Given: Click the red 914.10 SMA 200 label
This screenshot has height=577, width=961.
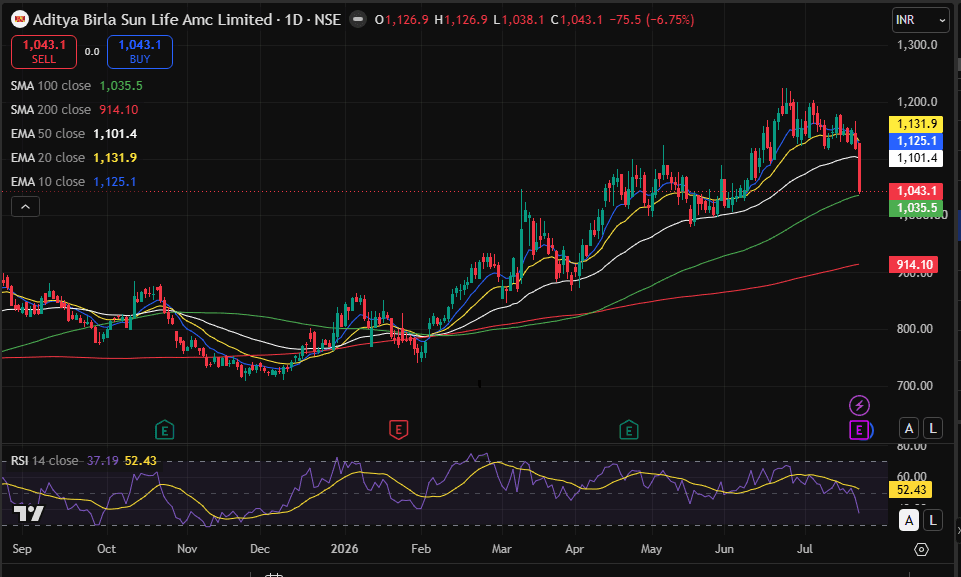Looking at the screenshot, I should coord(914,265).
